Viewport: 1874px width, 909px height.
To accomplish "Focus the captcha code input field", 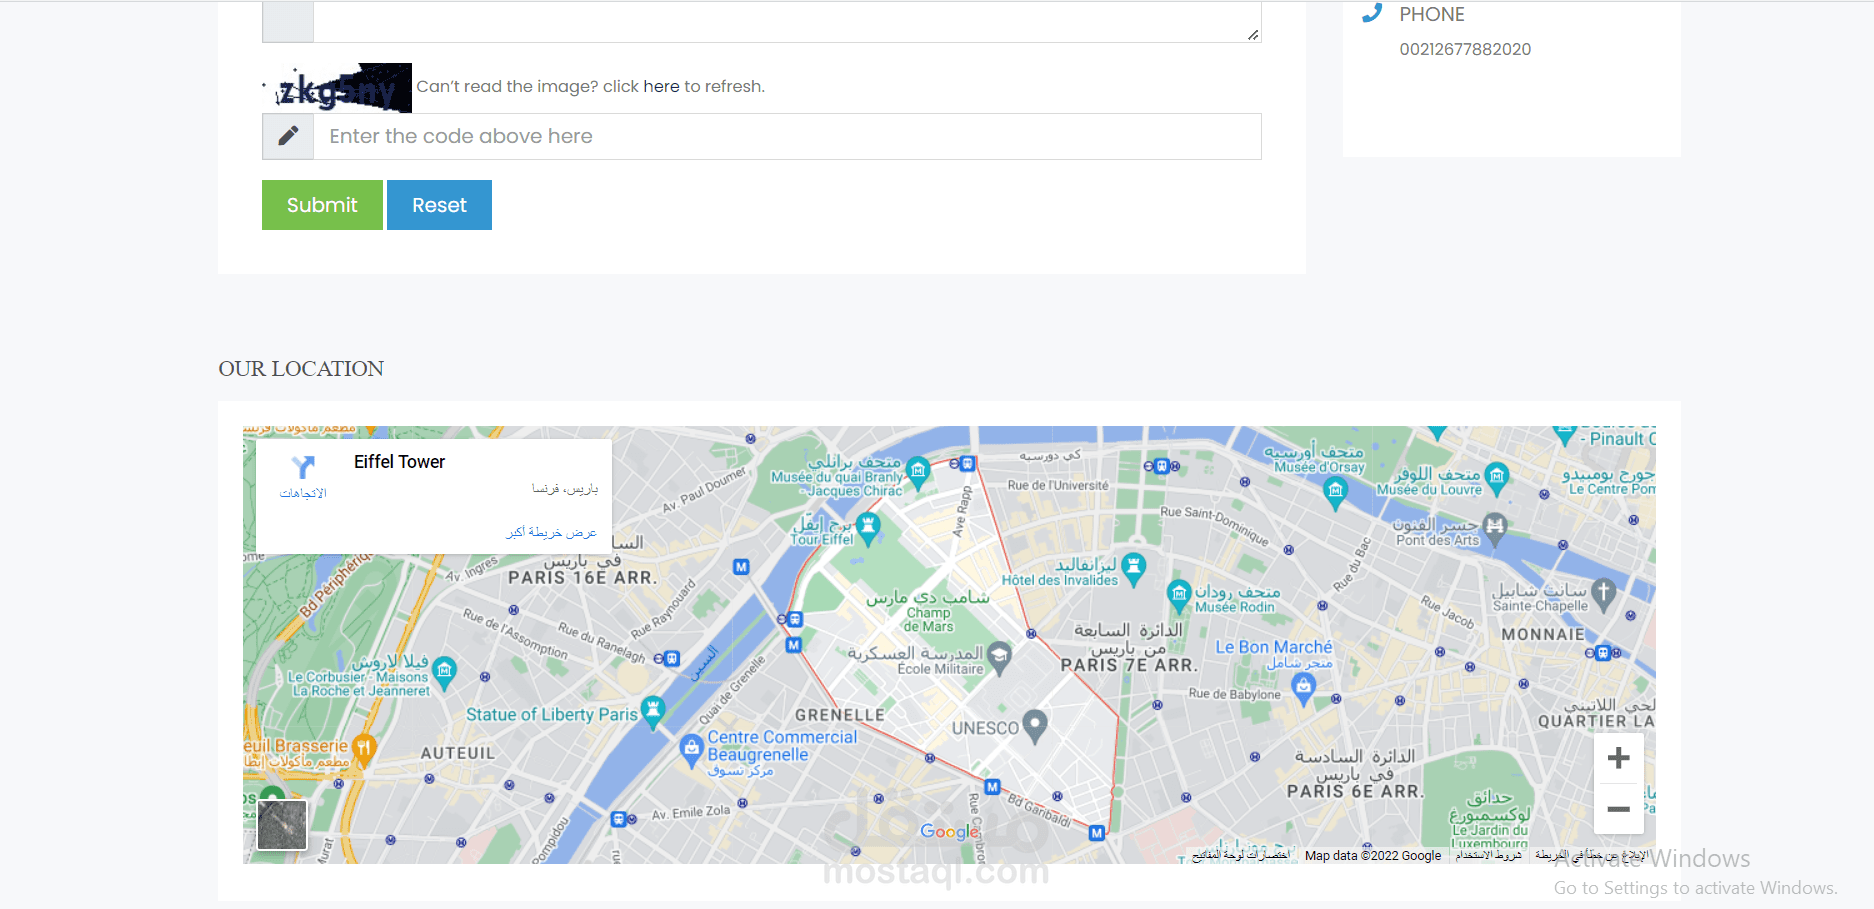I will point(787,136).
